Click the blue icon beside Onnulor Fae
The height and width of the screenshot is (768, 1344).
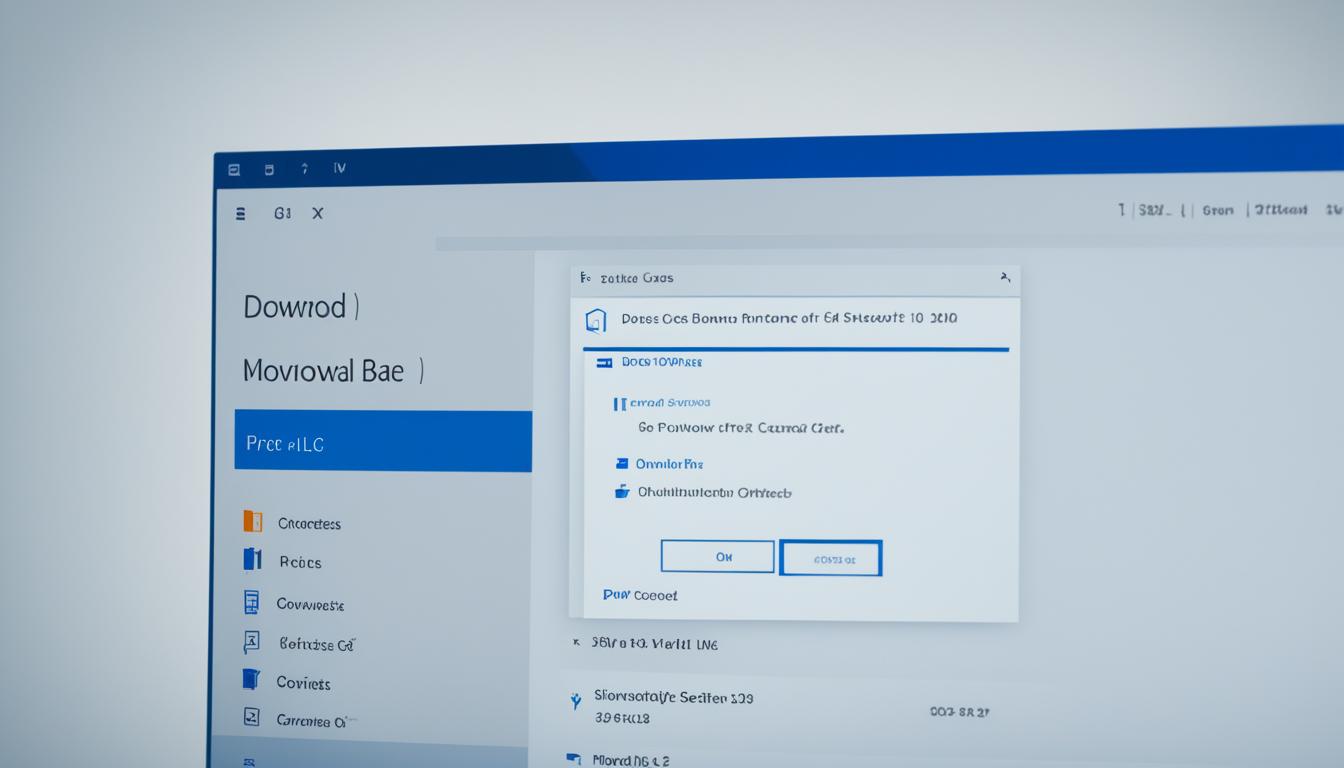pos(622,464)
